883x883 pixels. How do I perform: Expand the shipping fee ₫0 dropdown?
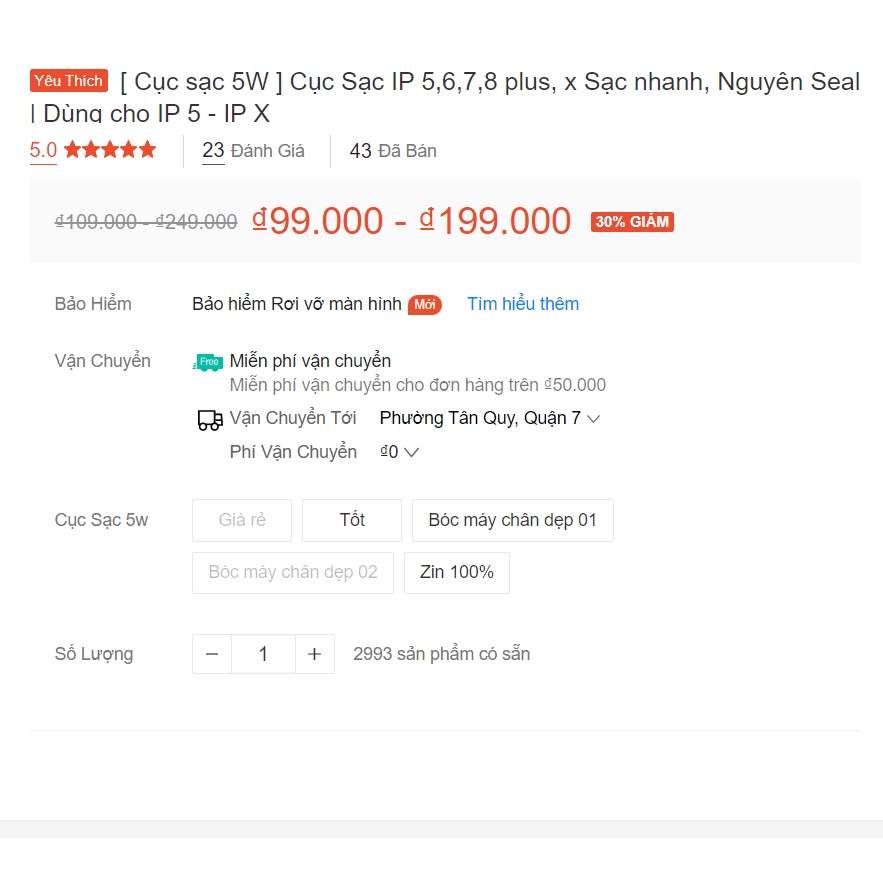tap(399, 452)
